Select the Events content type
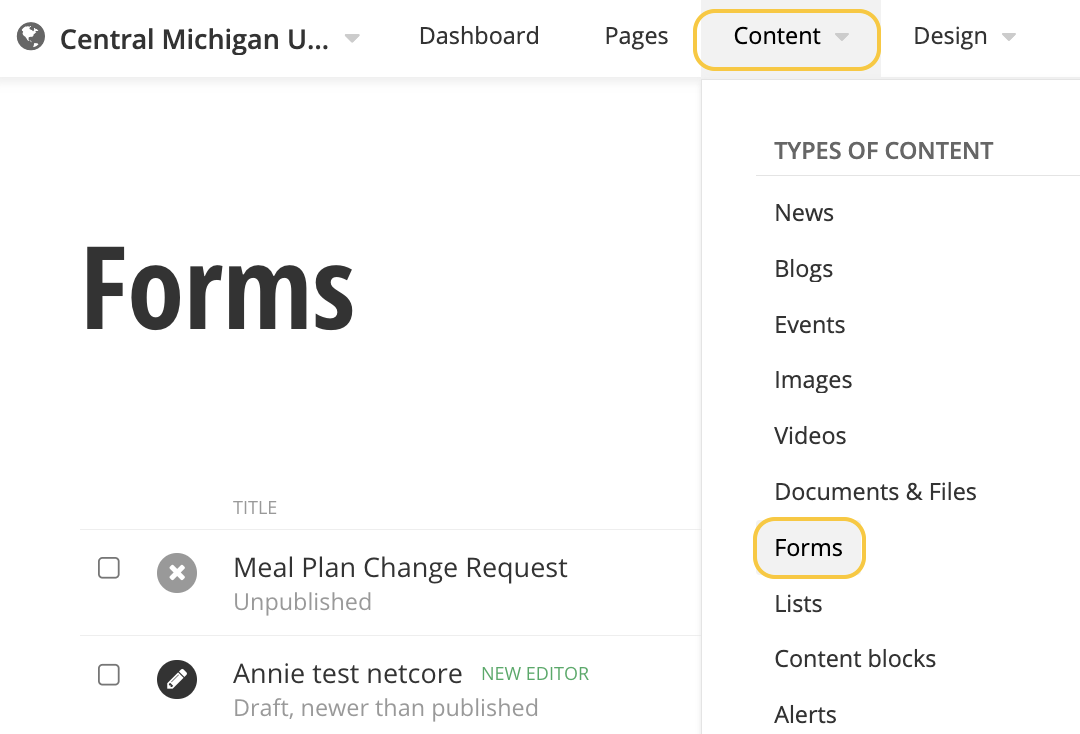The image size is (1080, 734). coord(809,324)
